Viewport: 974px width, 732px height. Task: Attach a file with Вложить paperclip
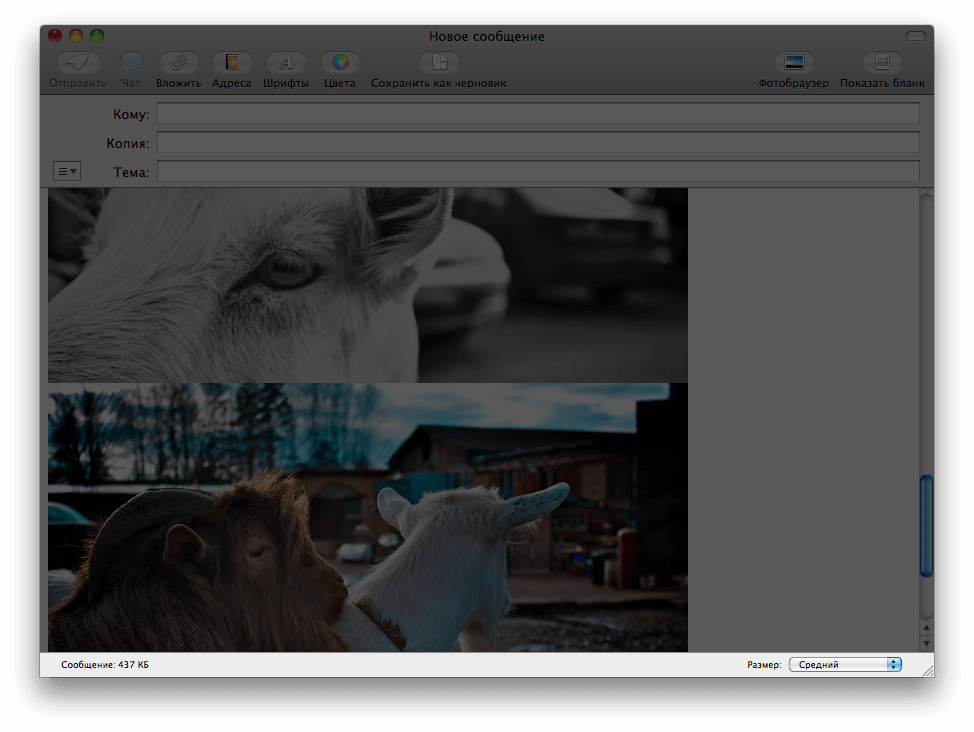click(178, 62)
